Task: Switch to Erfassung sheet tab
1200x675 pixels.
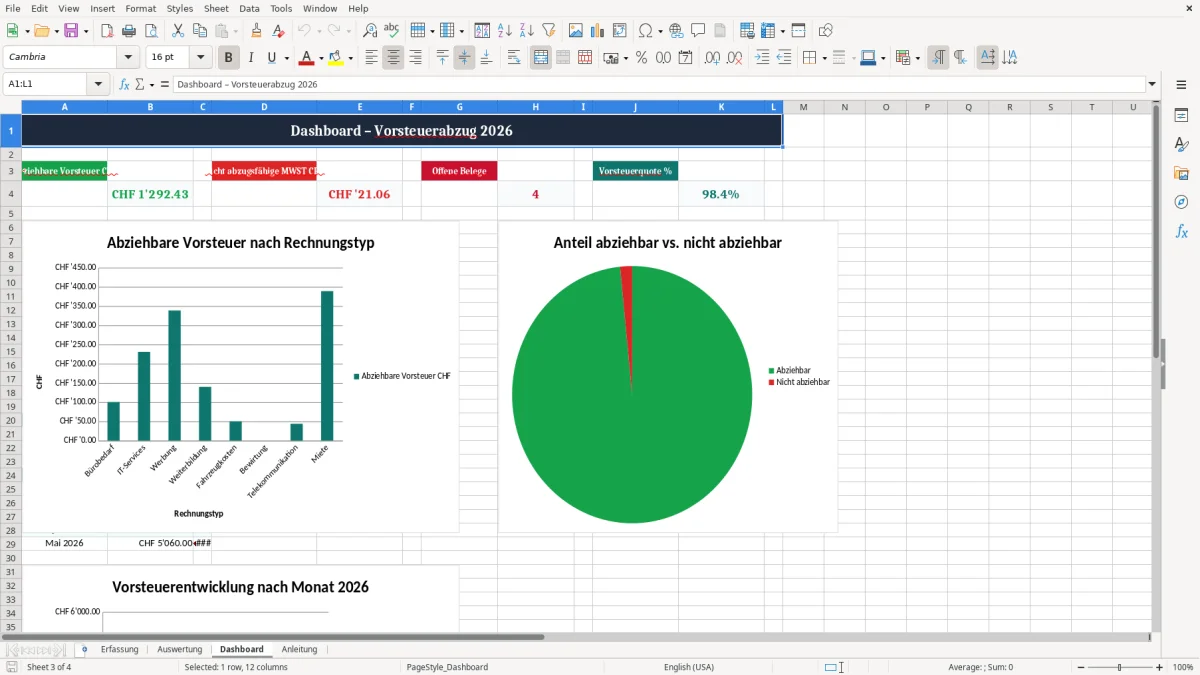Action: (x=119, y=649)
